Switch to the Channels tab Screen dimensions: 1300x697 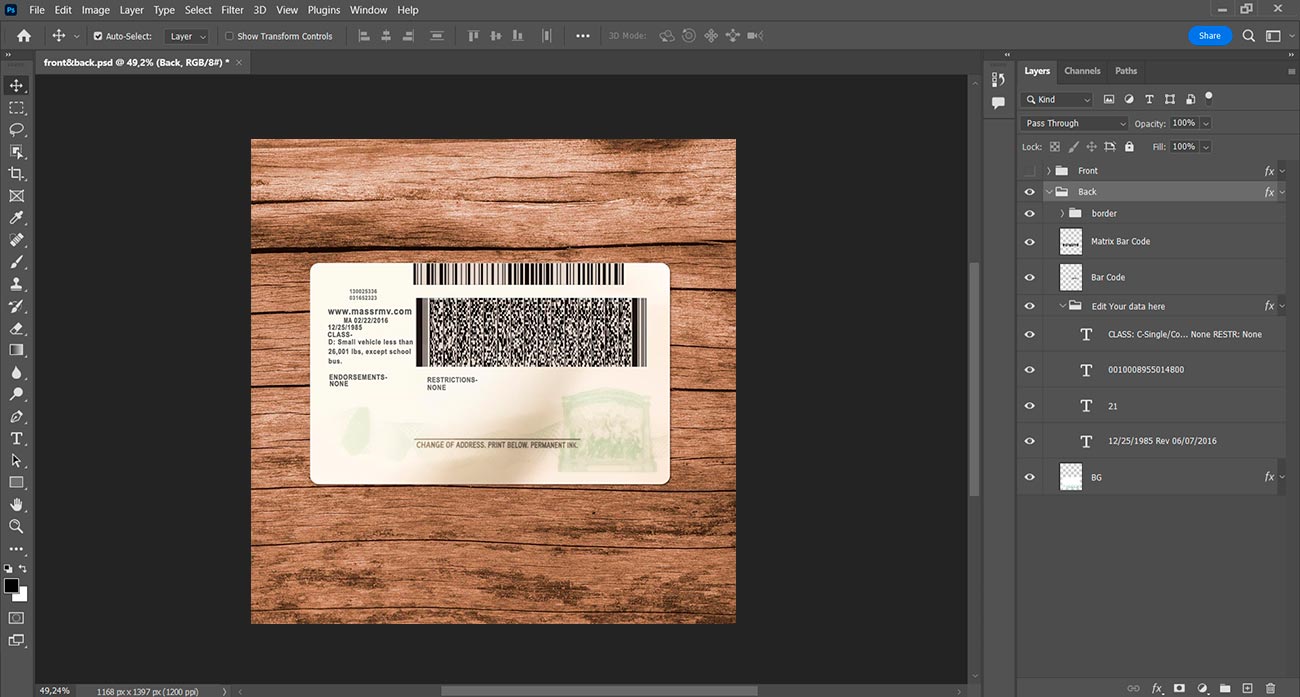coord(1082,71)
